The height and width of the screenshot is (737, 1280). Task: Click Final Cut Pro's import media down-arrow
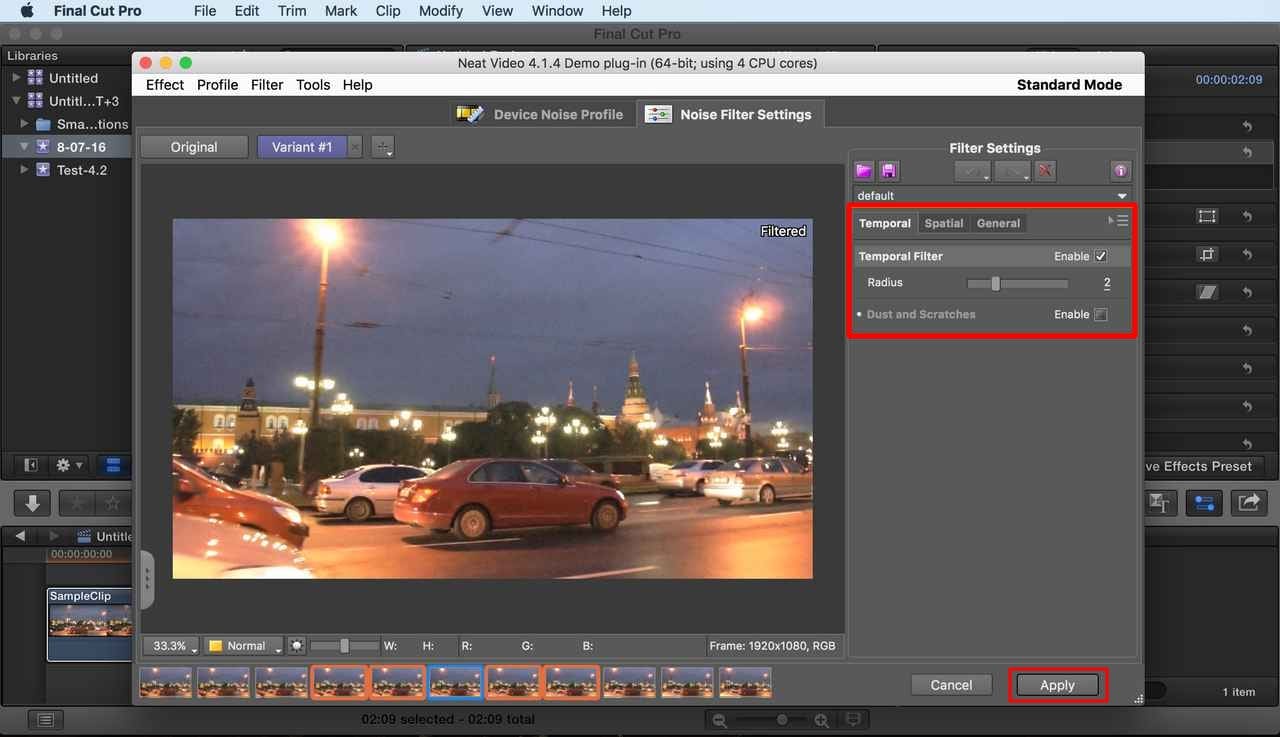click(x=32, y=504)
